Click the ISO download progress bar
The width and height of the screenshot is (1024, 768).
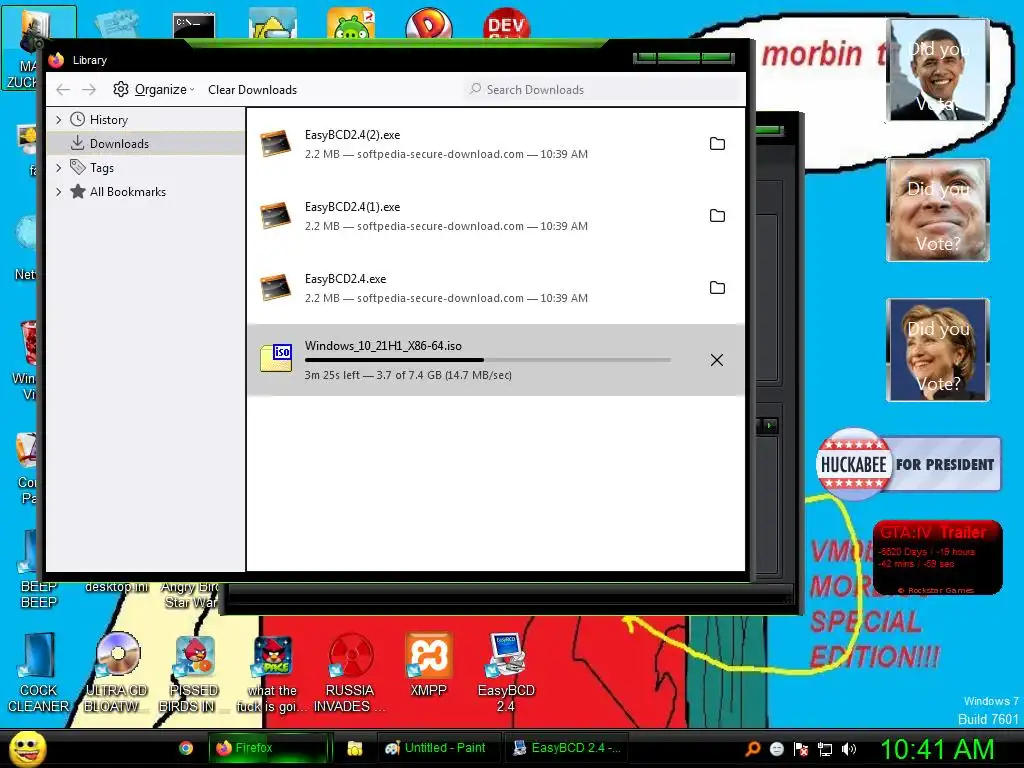(x=487, y=360)
